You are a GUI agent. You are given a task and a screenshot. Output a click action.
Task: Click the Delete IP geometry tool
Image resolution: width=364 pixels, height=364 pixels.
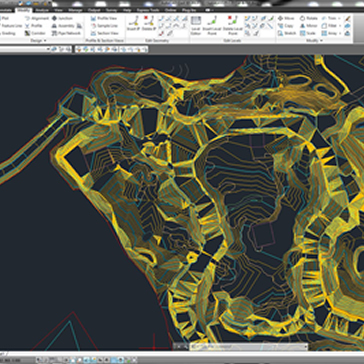(149, 24)
